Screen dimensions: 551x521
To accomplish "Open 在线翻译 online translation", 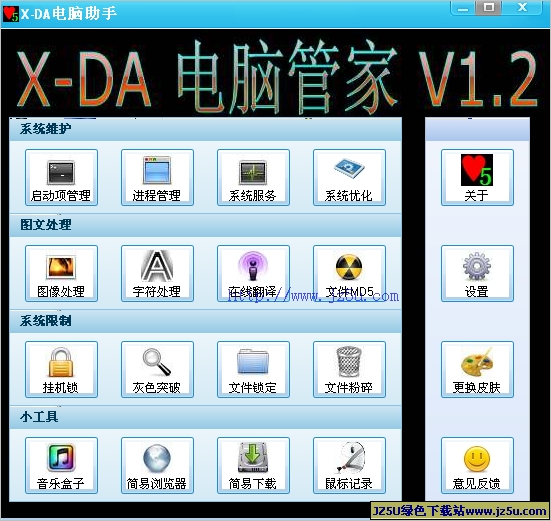I will [x=253, y=273].
